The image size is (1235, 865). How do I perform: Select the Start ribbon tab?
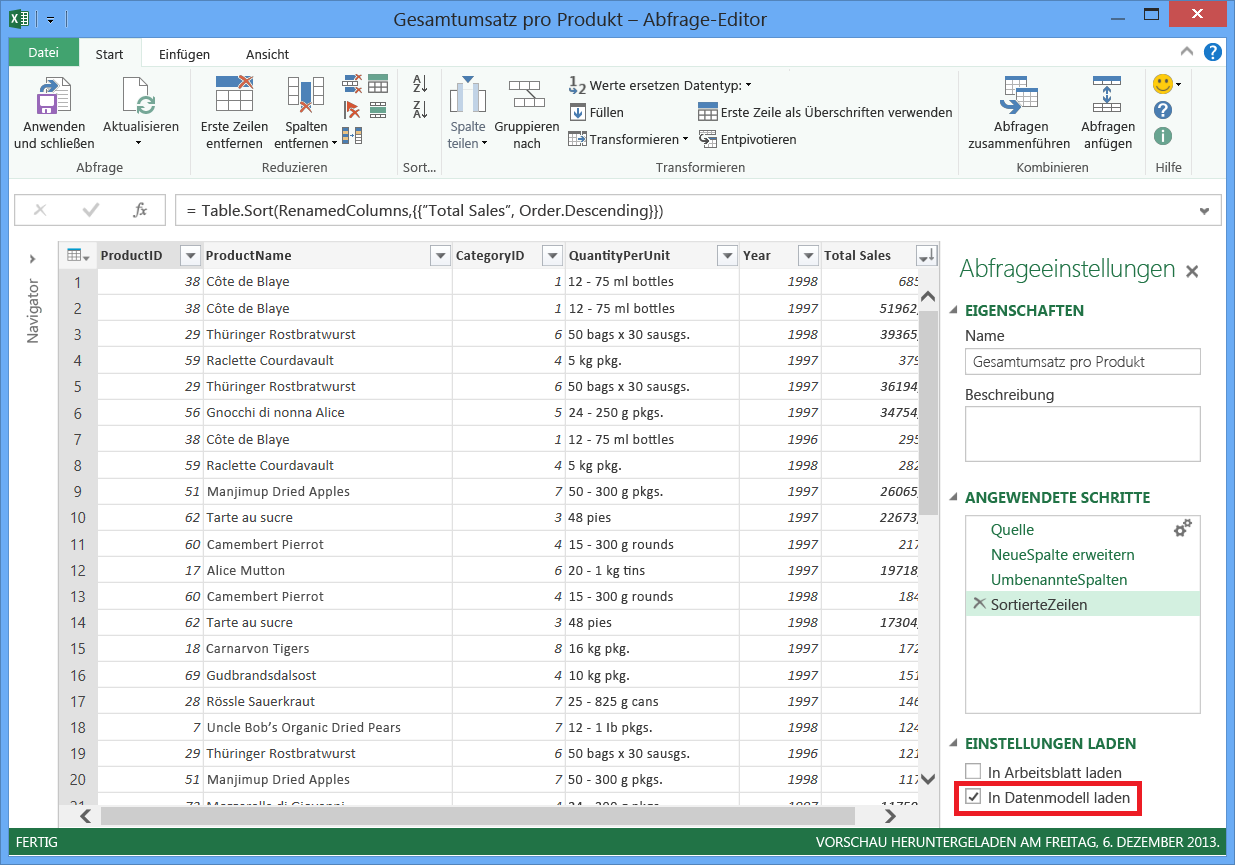pyautogui.click(x=109, y=54)
